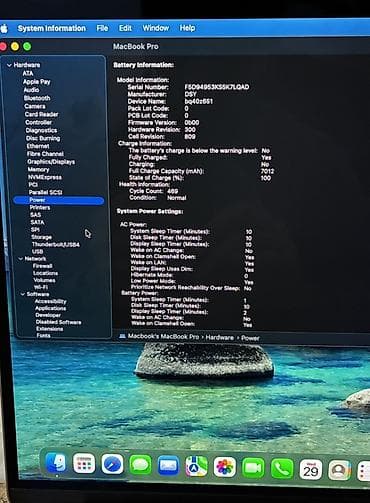The height and width of the screenshot is (503, 370).
Task: Open Contacts from the Dock
Action: [339, 470]
